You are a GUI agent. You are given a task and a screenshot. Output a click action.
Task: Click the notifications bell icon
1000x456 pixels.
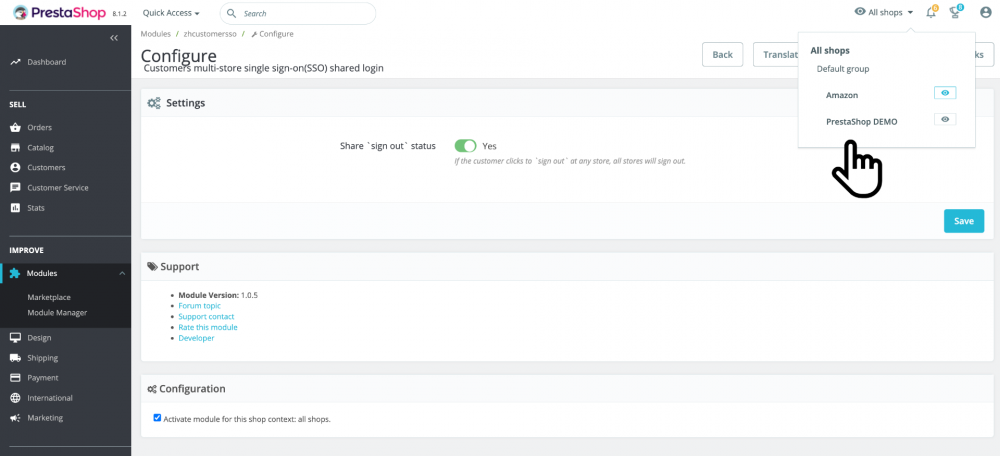(x=932, y=13)
